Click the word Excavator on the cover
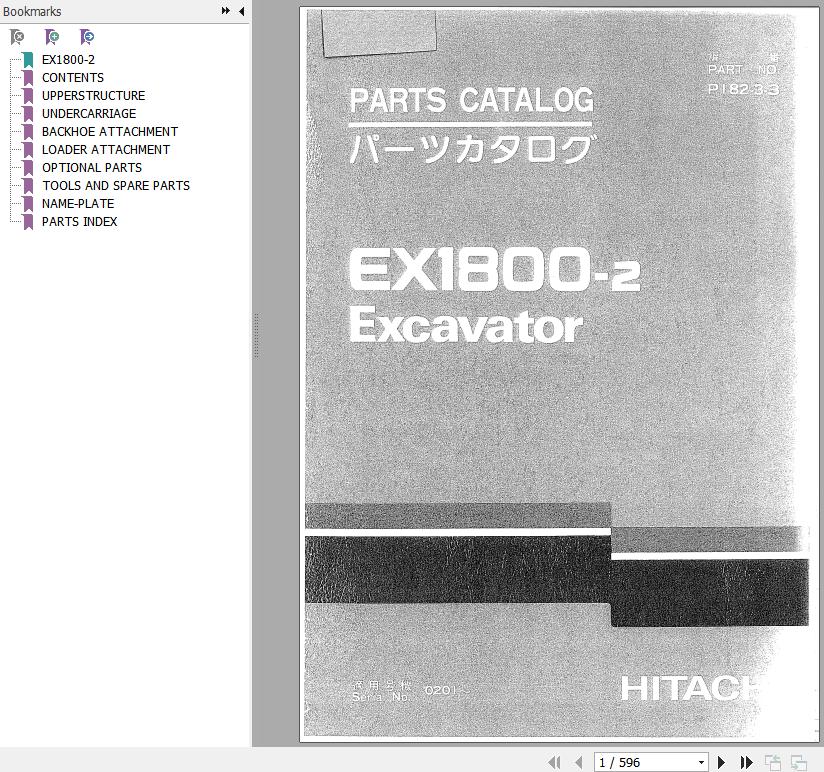The height and width of the screenshot is (772, 824). tap(466, 325)
